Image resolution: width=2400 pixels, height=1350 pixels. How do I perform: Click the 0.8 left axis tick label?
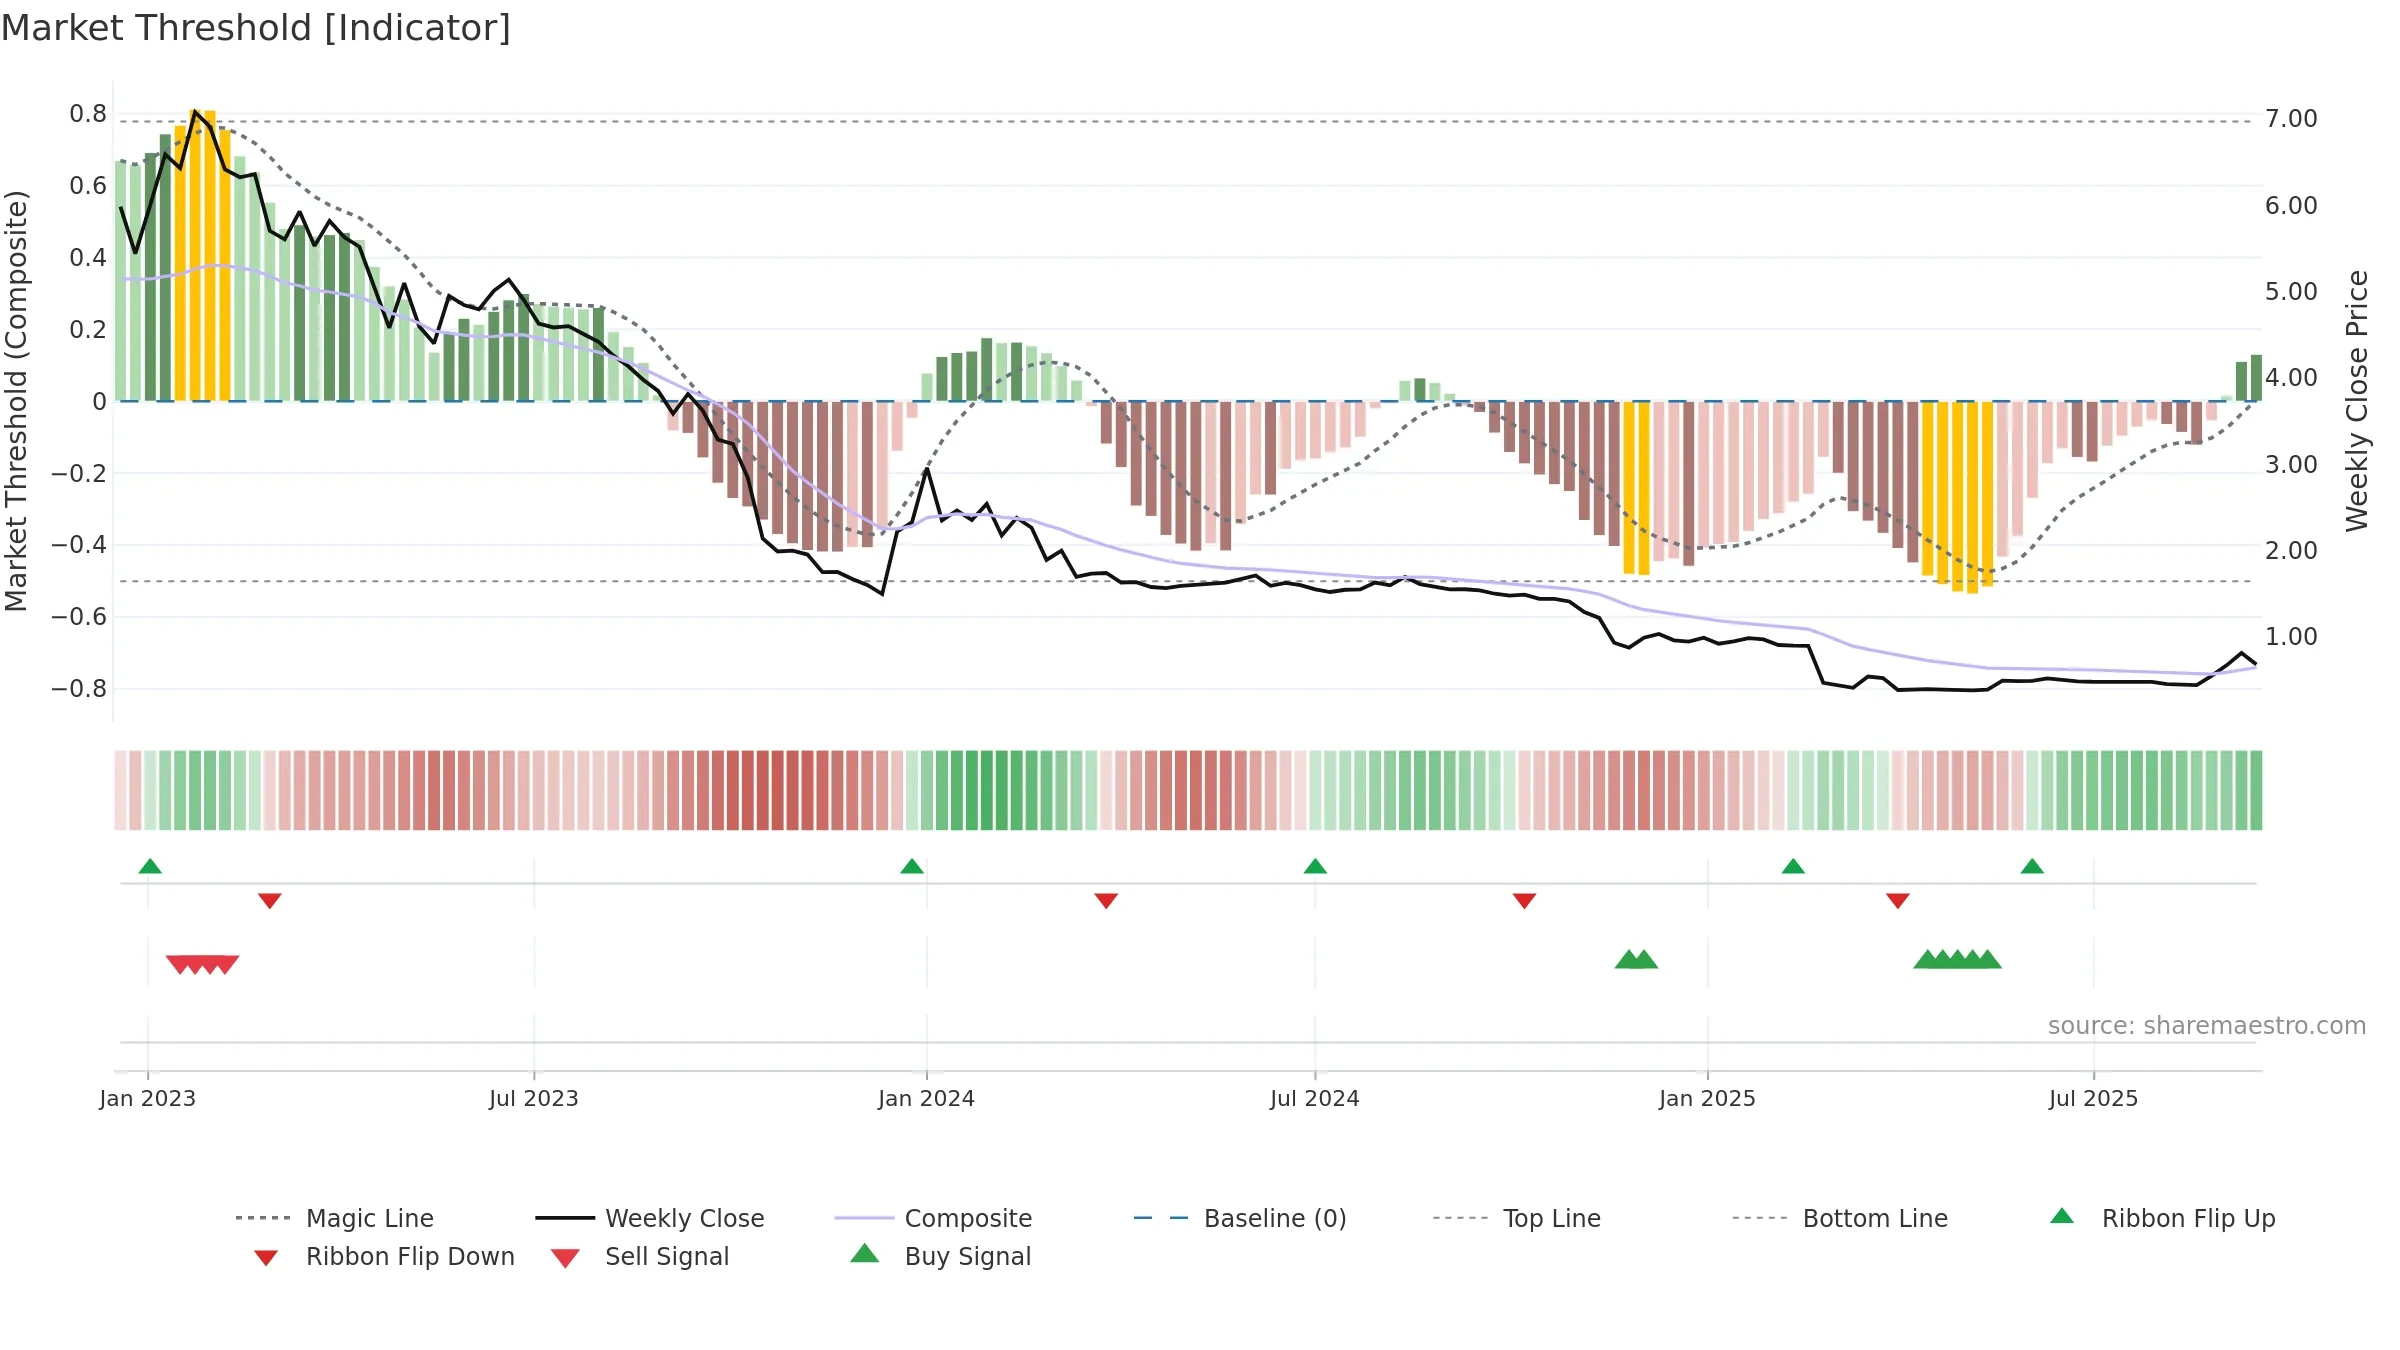pos(88,114)
